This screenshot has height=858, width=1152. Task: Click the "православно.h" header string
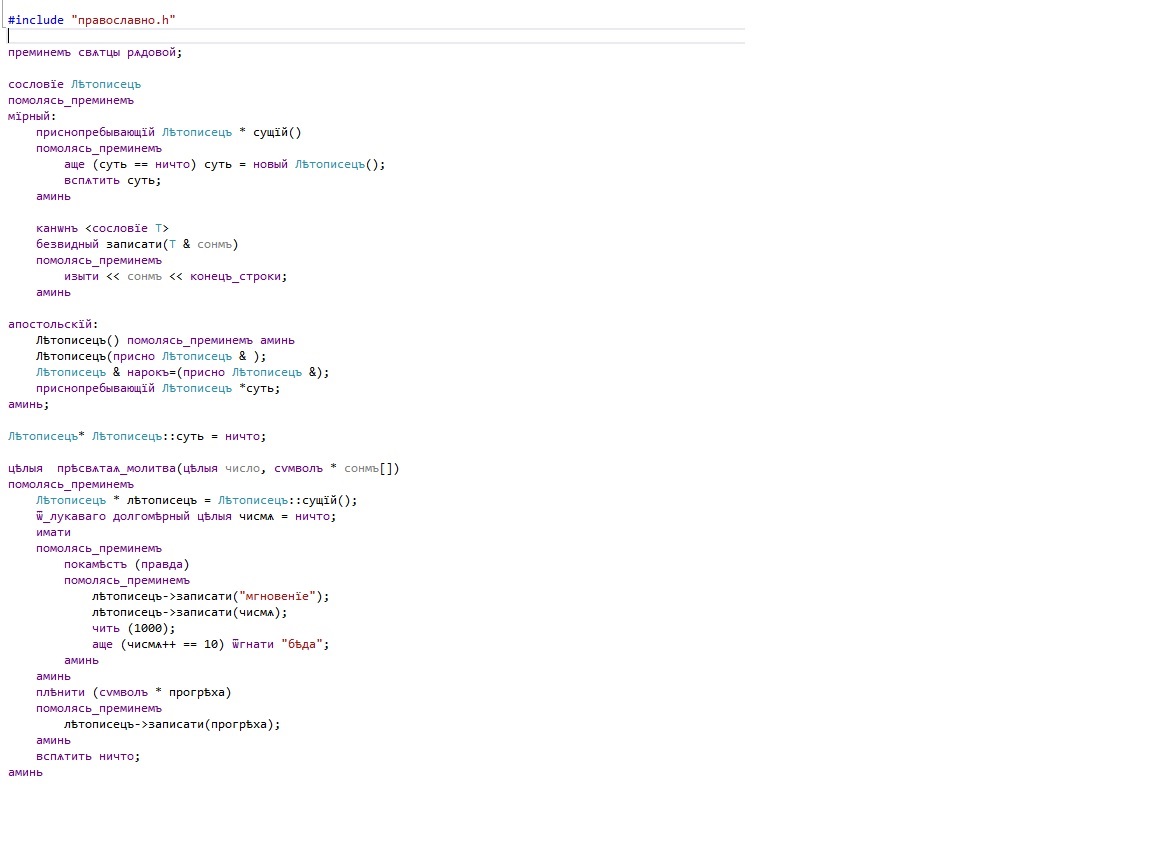[x=127, y=20]
